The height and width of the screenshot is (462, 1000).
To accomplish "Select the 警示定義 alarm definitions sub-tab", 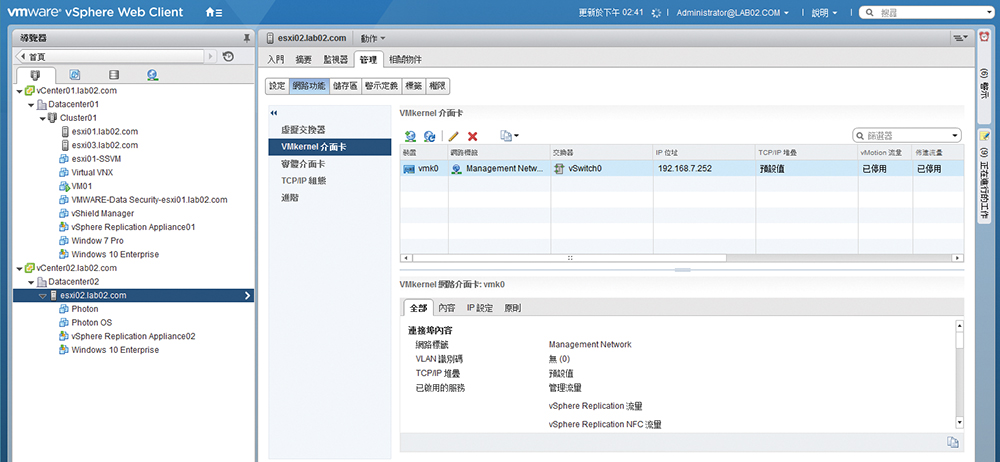I will click(381, 86).
